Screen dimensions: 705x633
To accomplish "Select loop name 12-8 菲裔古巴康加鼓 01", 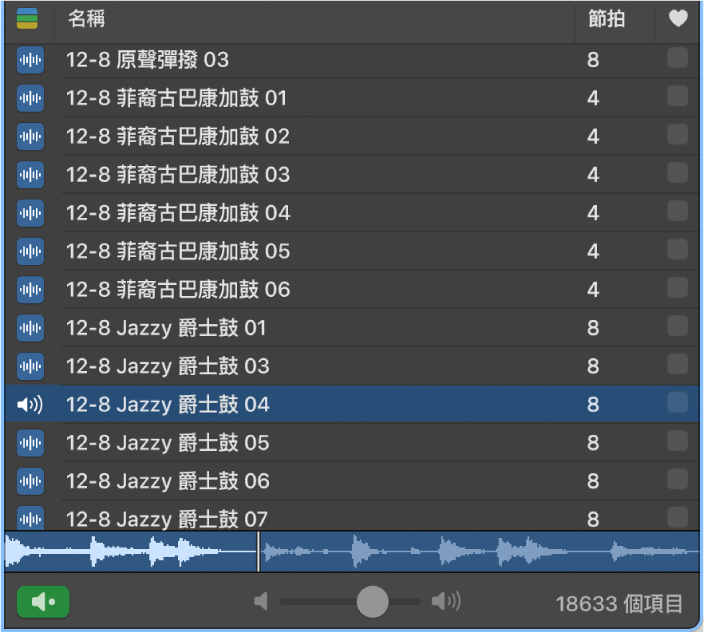I will point(176,98).
